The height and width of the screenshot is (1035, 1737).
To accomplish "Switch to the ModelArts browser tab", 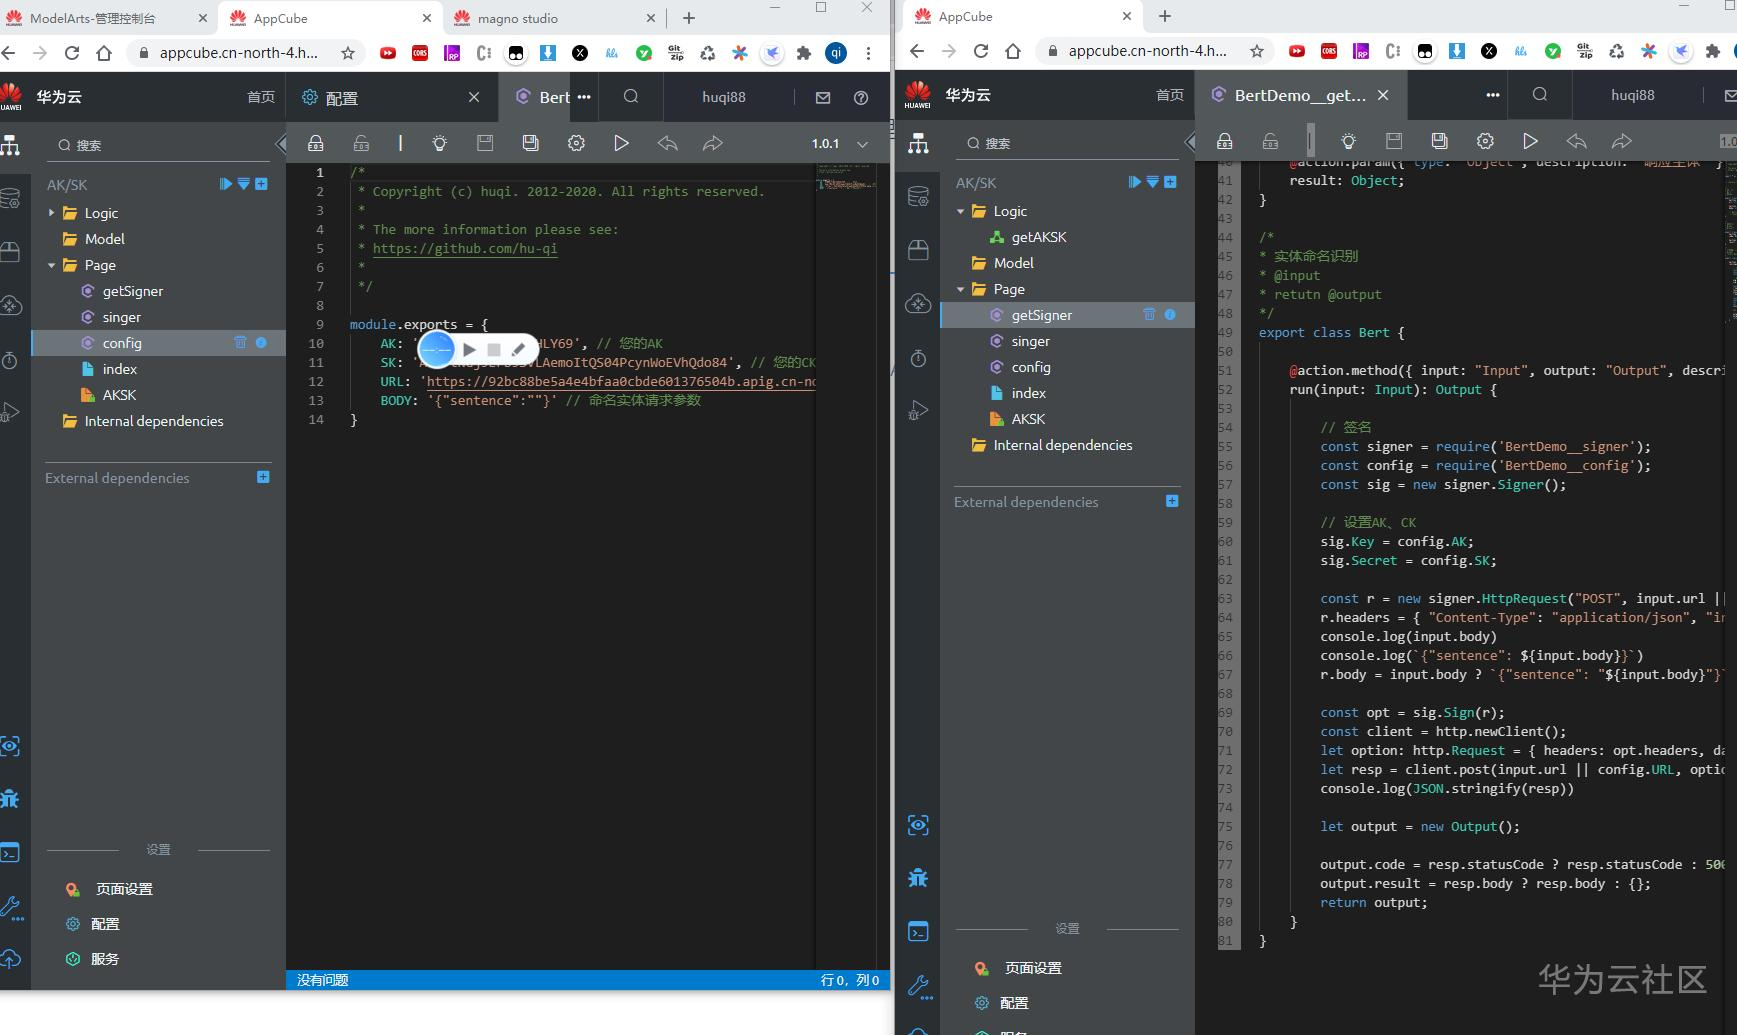I will [107, 18].
